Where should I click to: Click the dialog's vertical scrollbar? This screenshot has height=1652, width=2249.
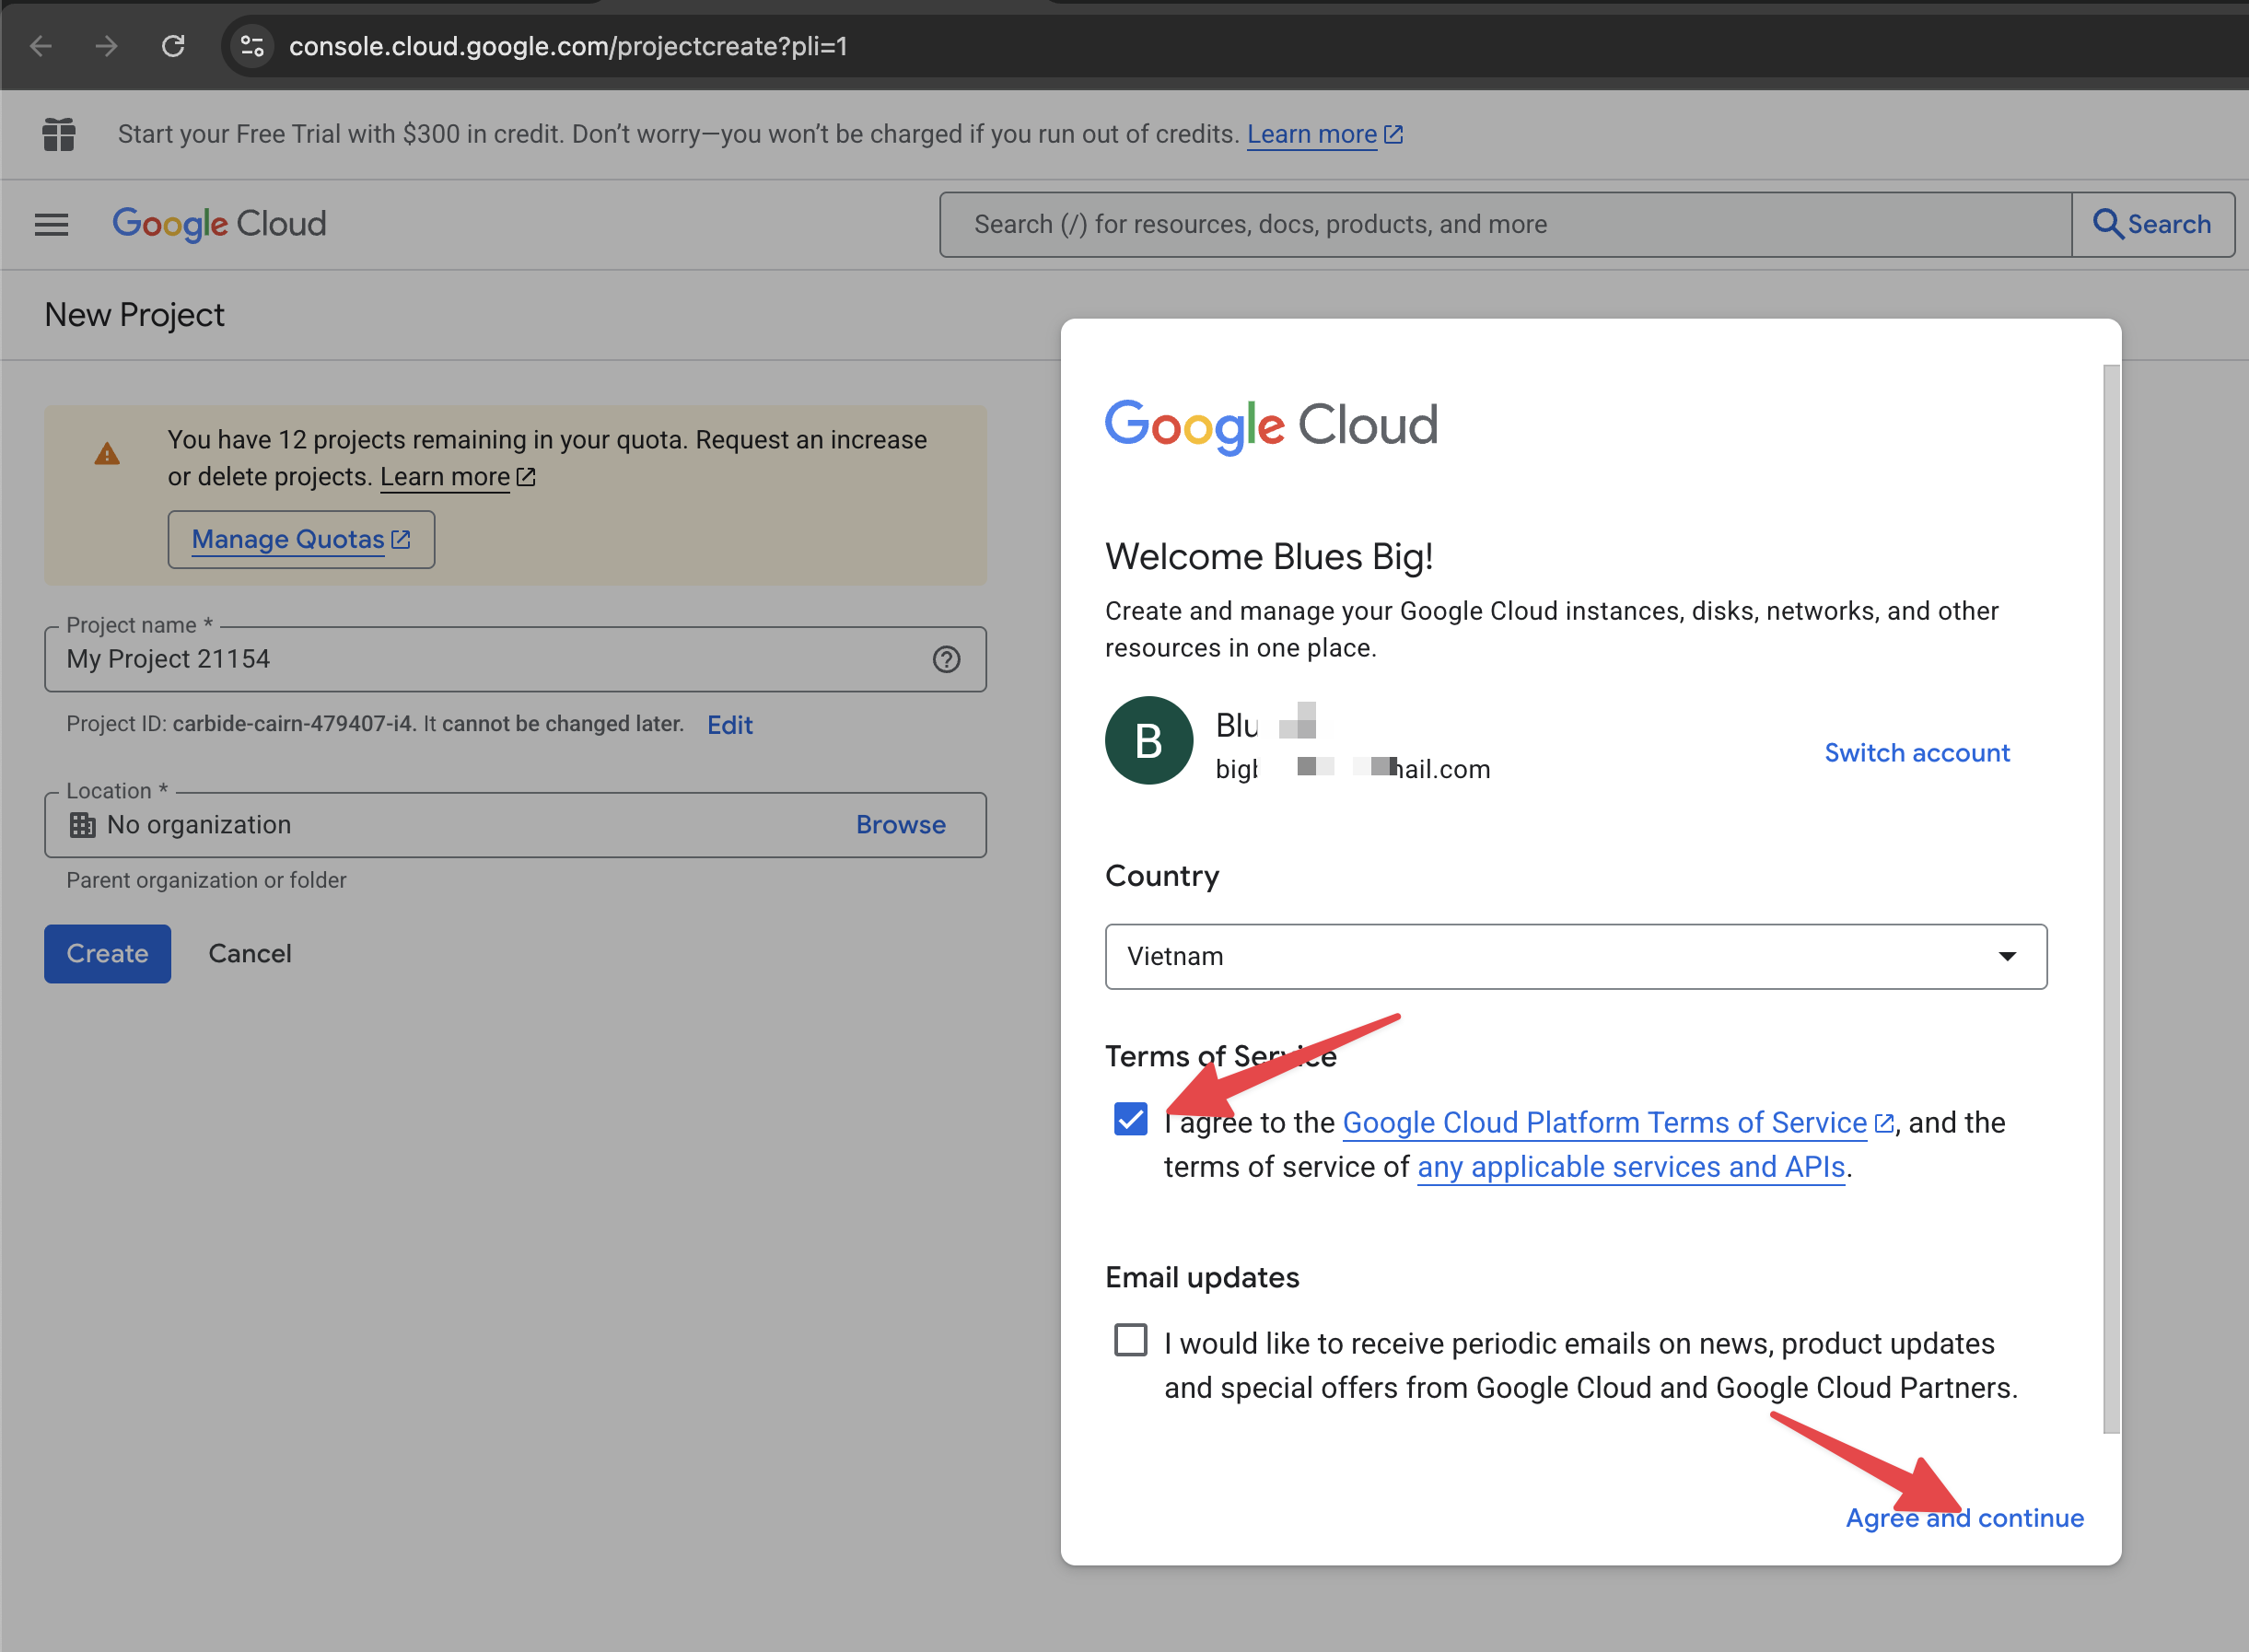(x=2111, y=898)
